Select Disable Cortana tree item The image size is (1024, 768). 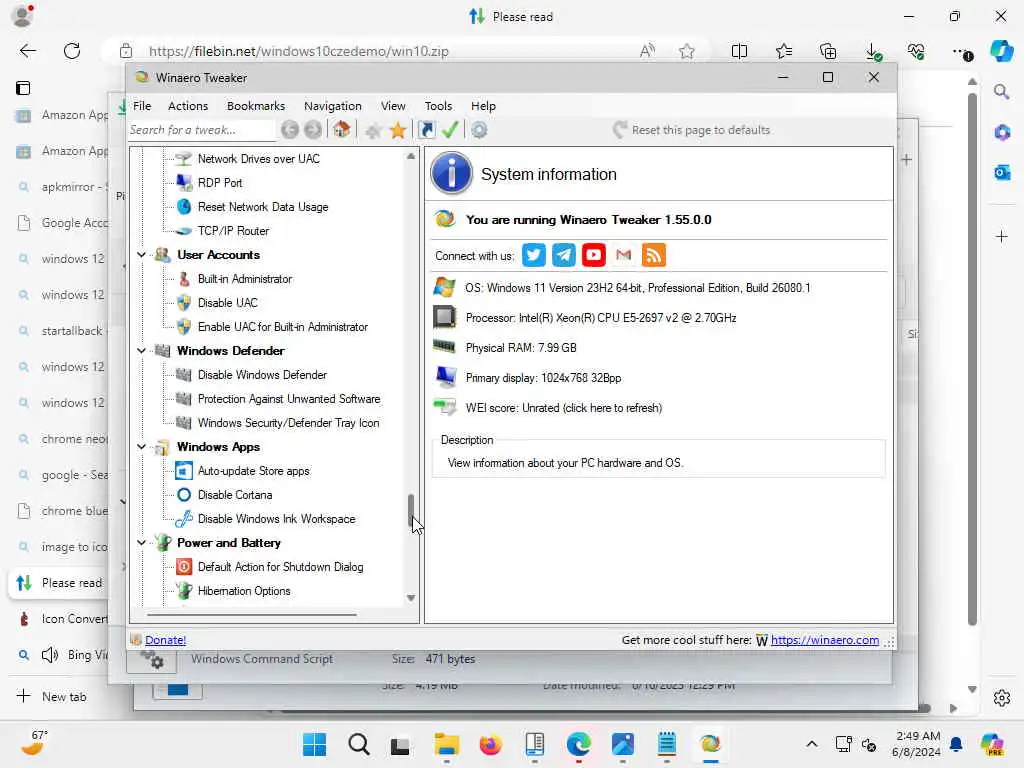pos(234,495)
